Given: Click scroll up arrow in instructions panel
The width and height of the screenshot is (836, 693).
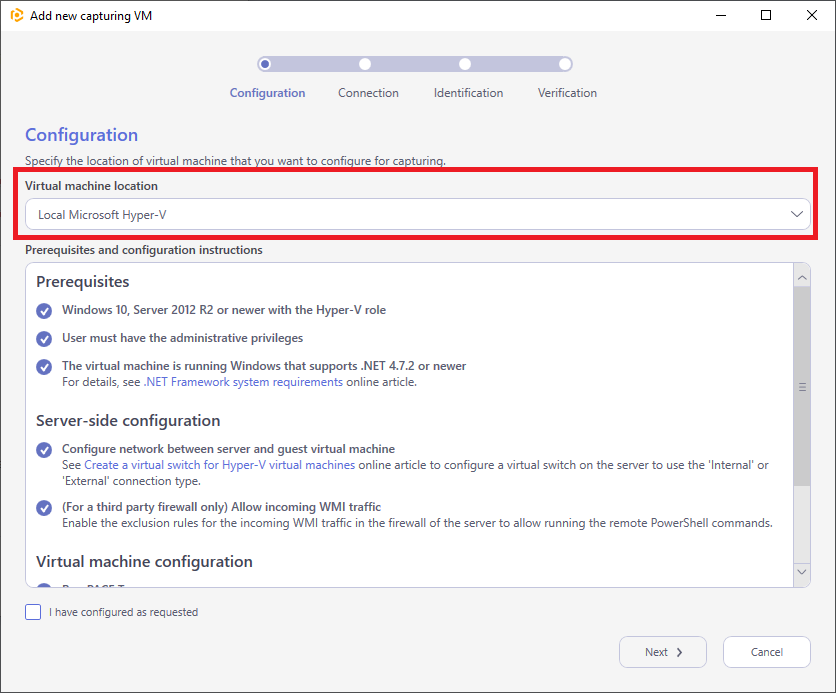Looking at the screenshot, I should coord(802,278).
